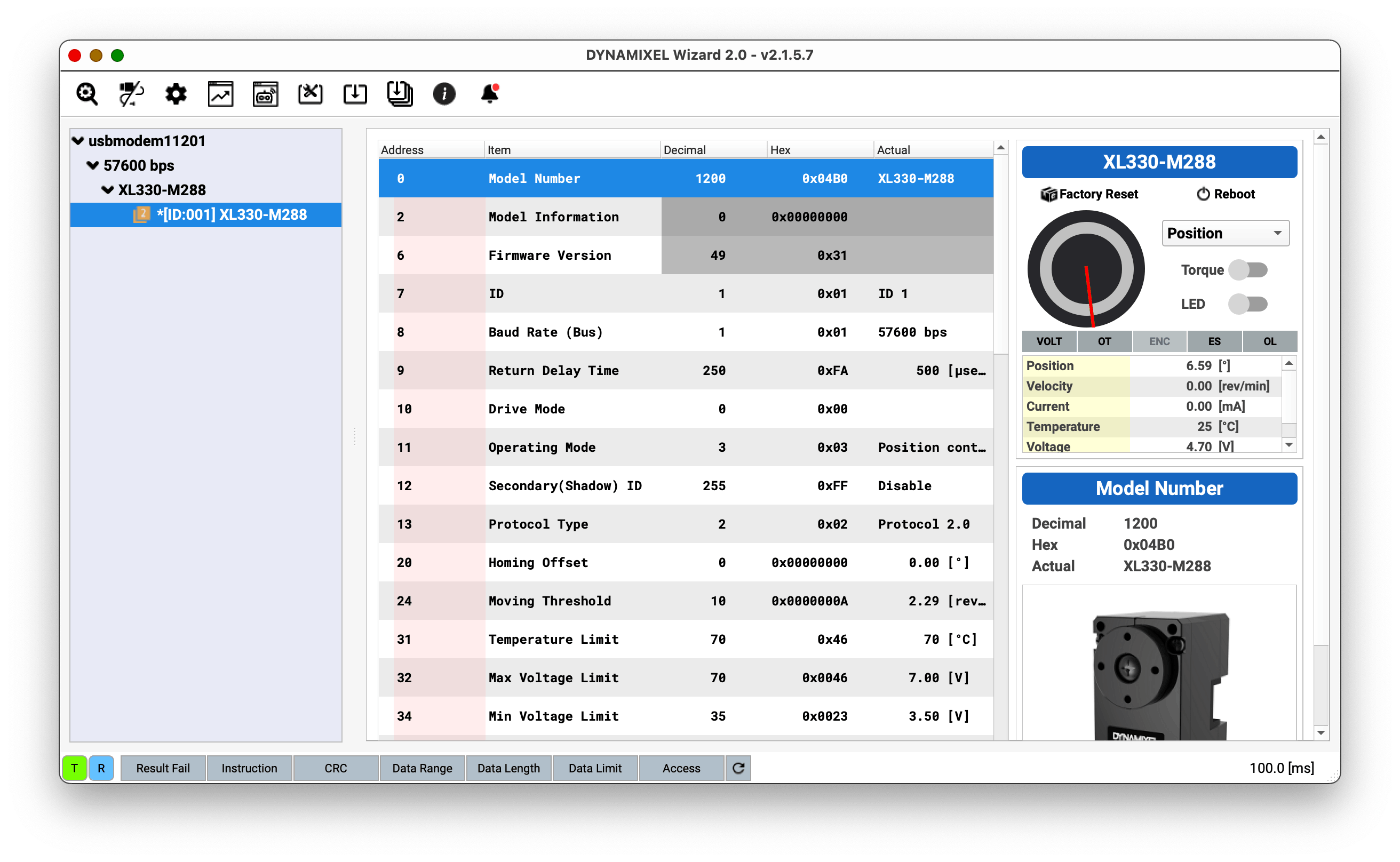Image resolution: width=1400 pixels, height=862 pixels.
Task: Click the Instruction status cell
Action: tap(250, 768)
